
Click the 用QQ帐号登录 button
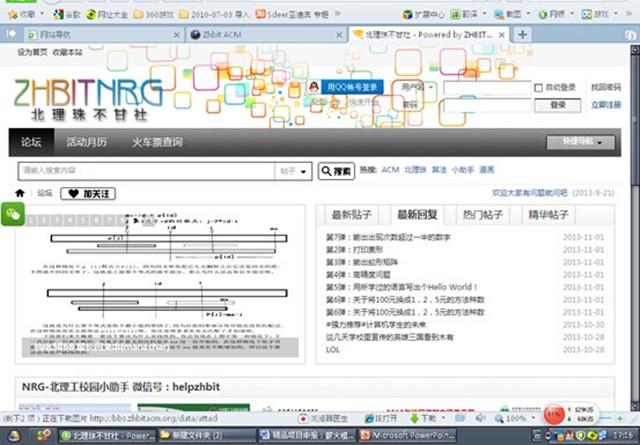tap(352, 87)
